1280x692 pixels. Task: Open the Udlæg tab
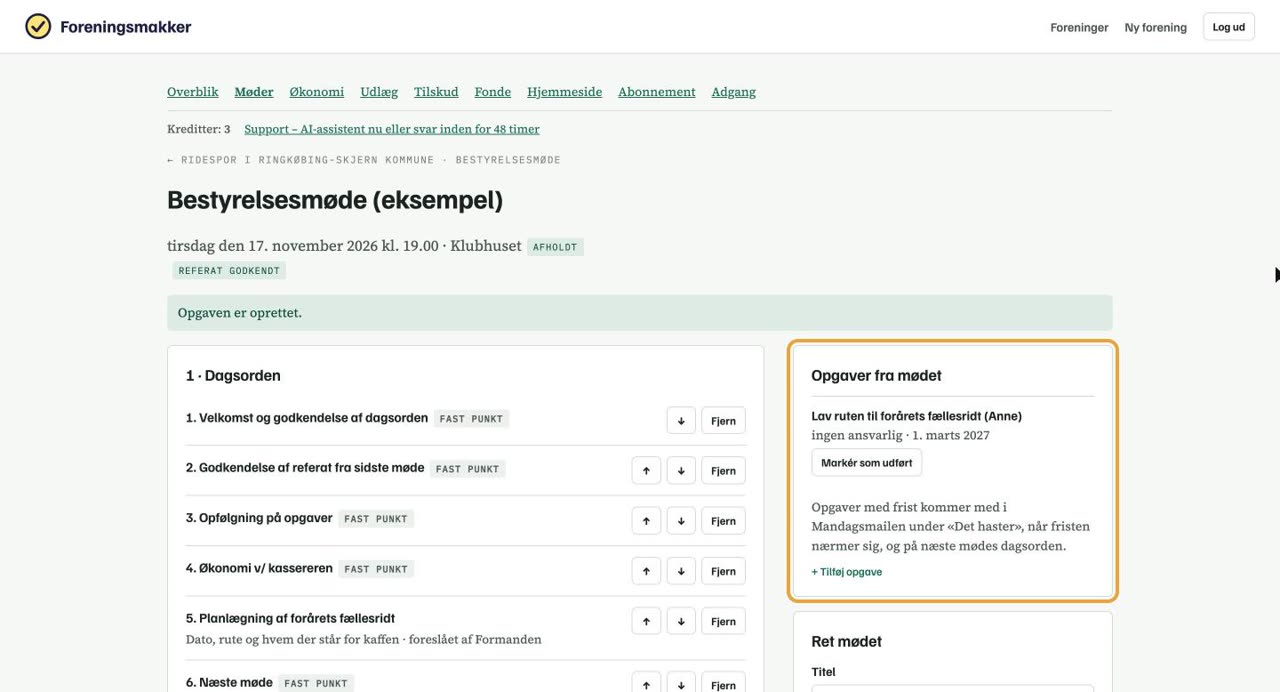(379, 92)
